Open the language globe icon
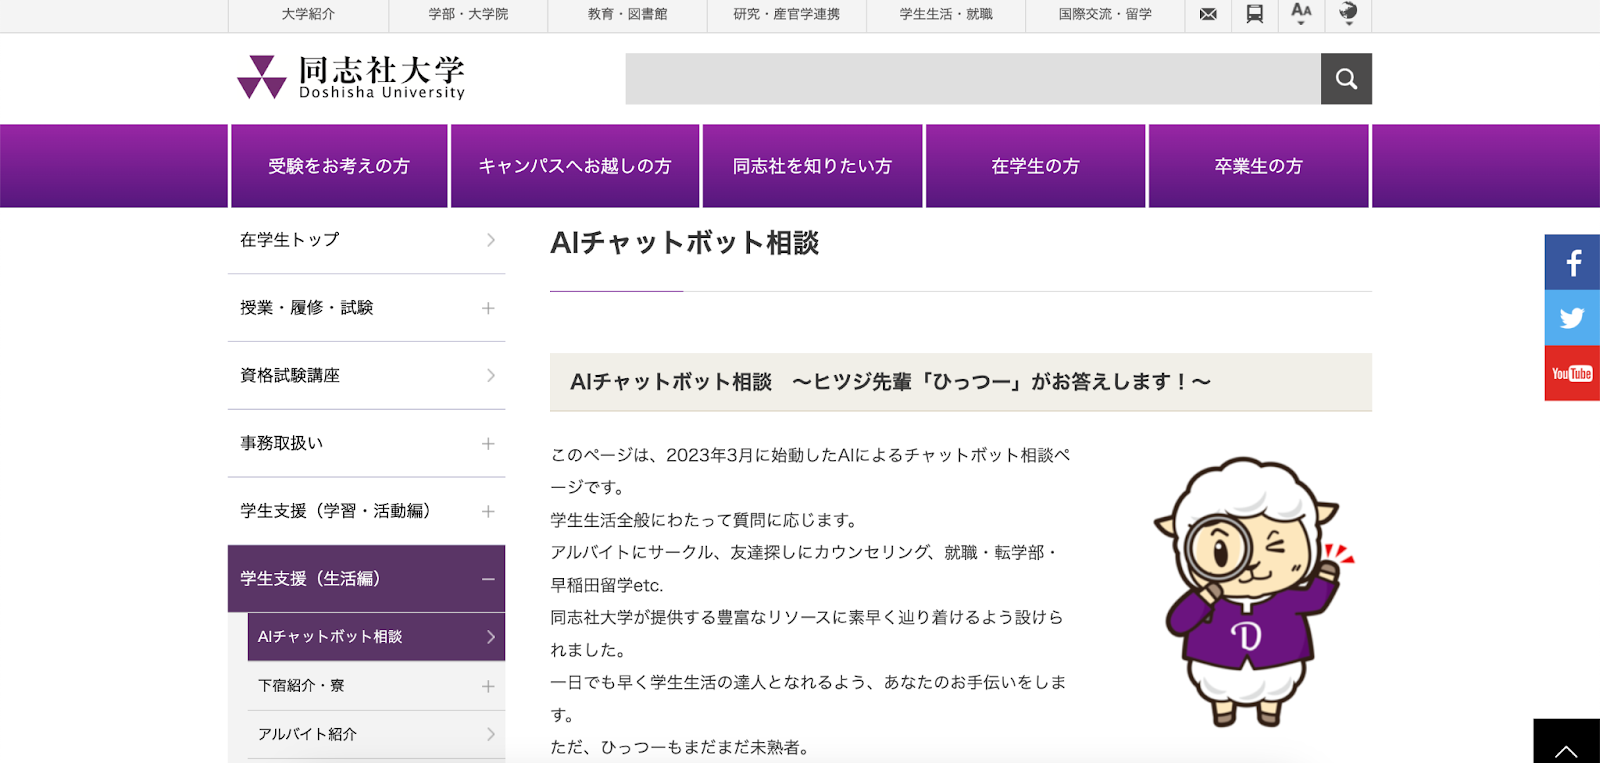The image size is (1600, 763). click(1348, 13)
